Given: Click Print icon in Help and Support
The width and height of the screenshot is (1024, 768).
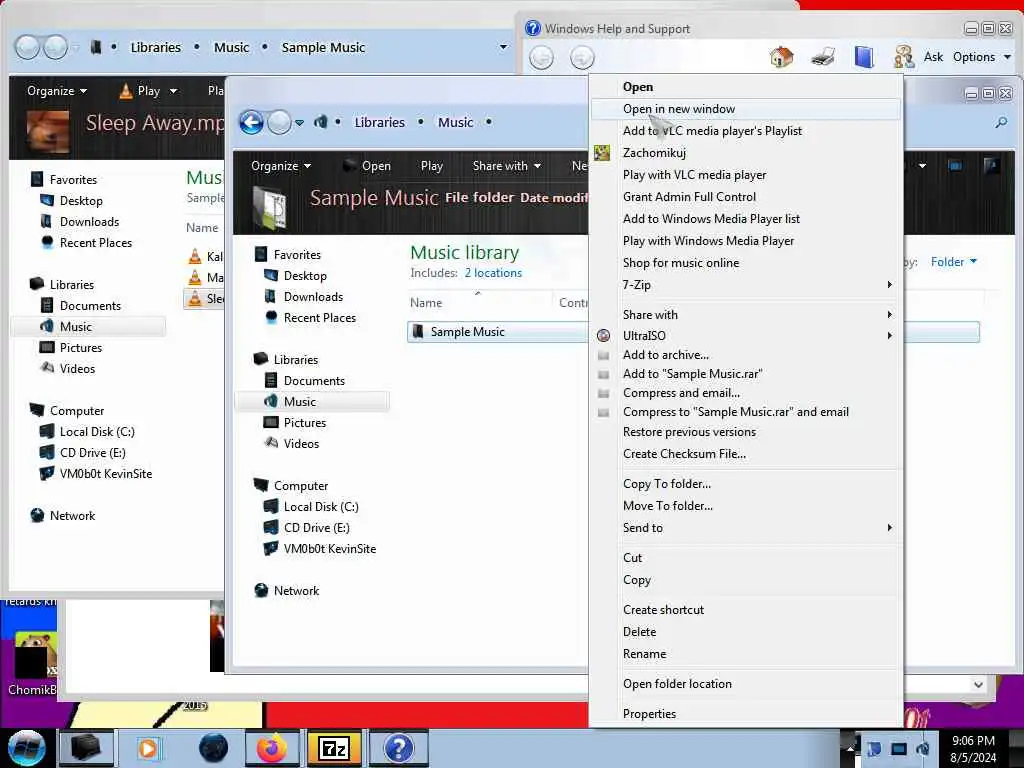Looking at the screenshot, I should tap(823, 57).
